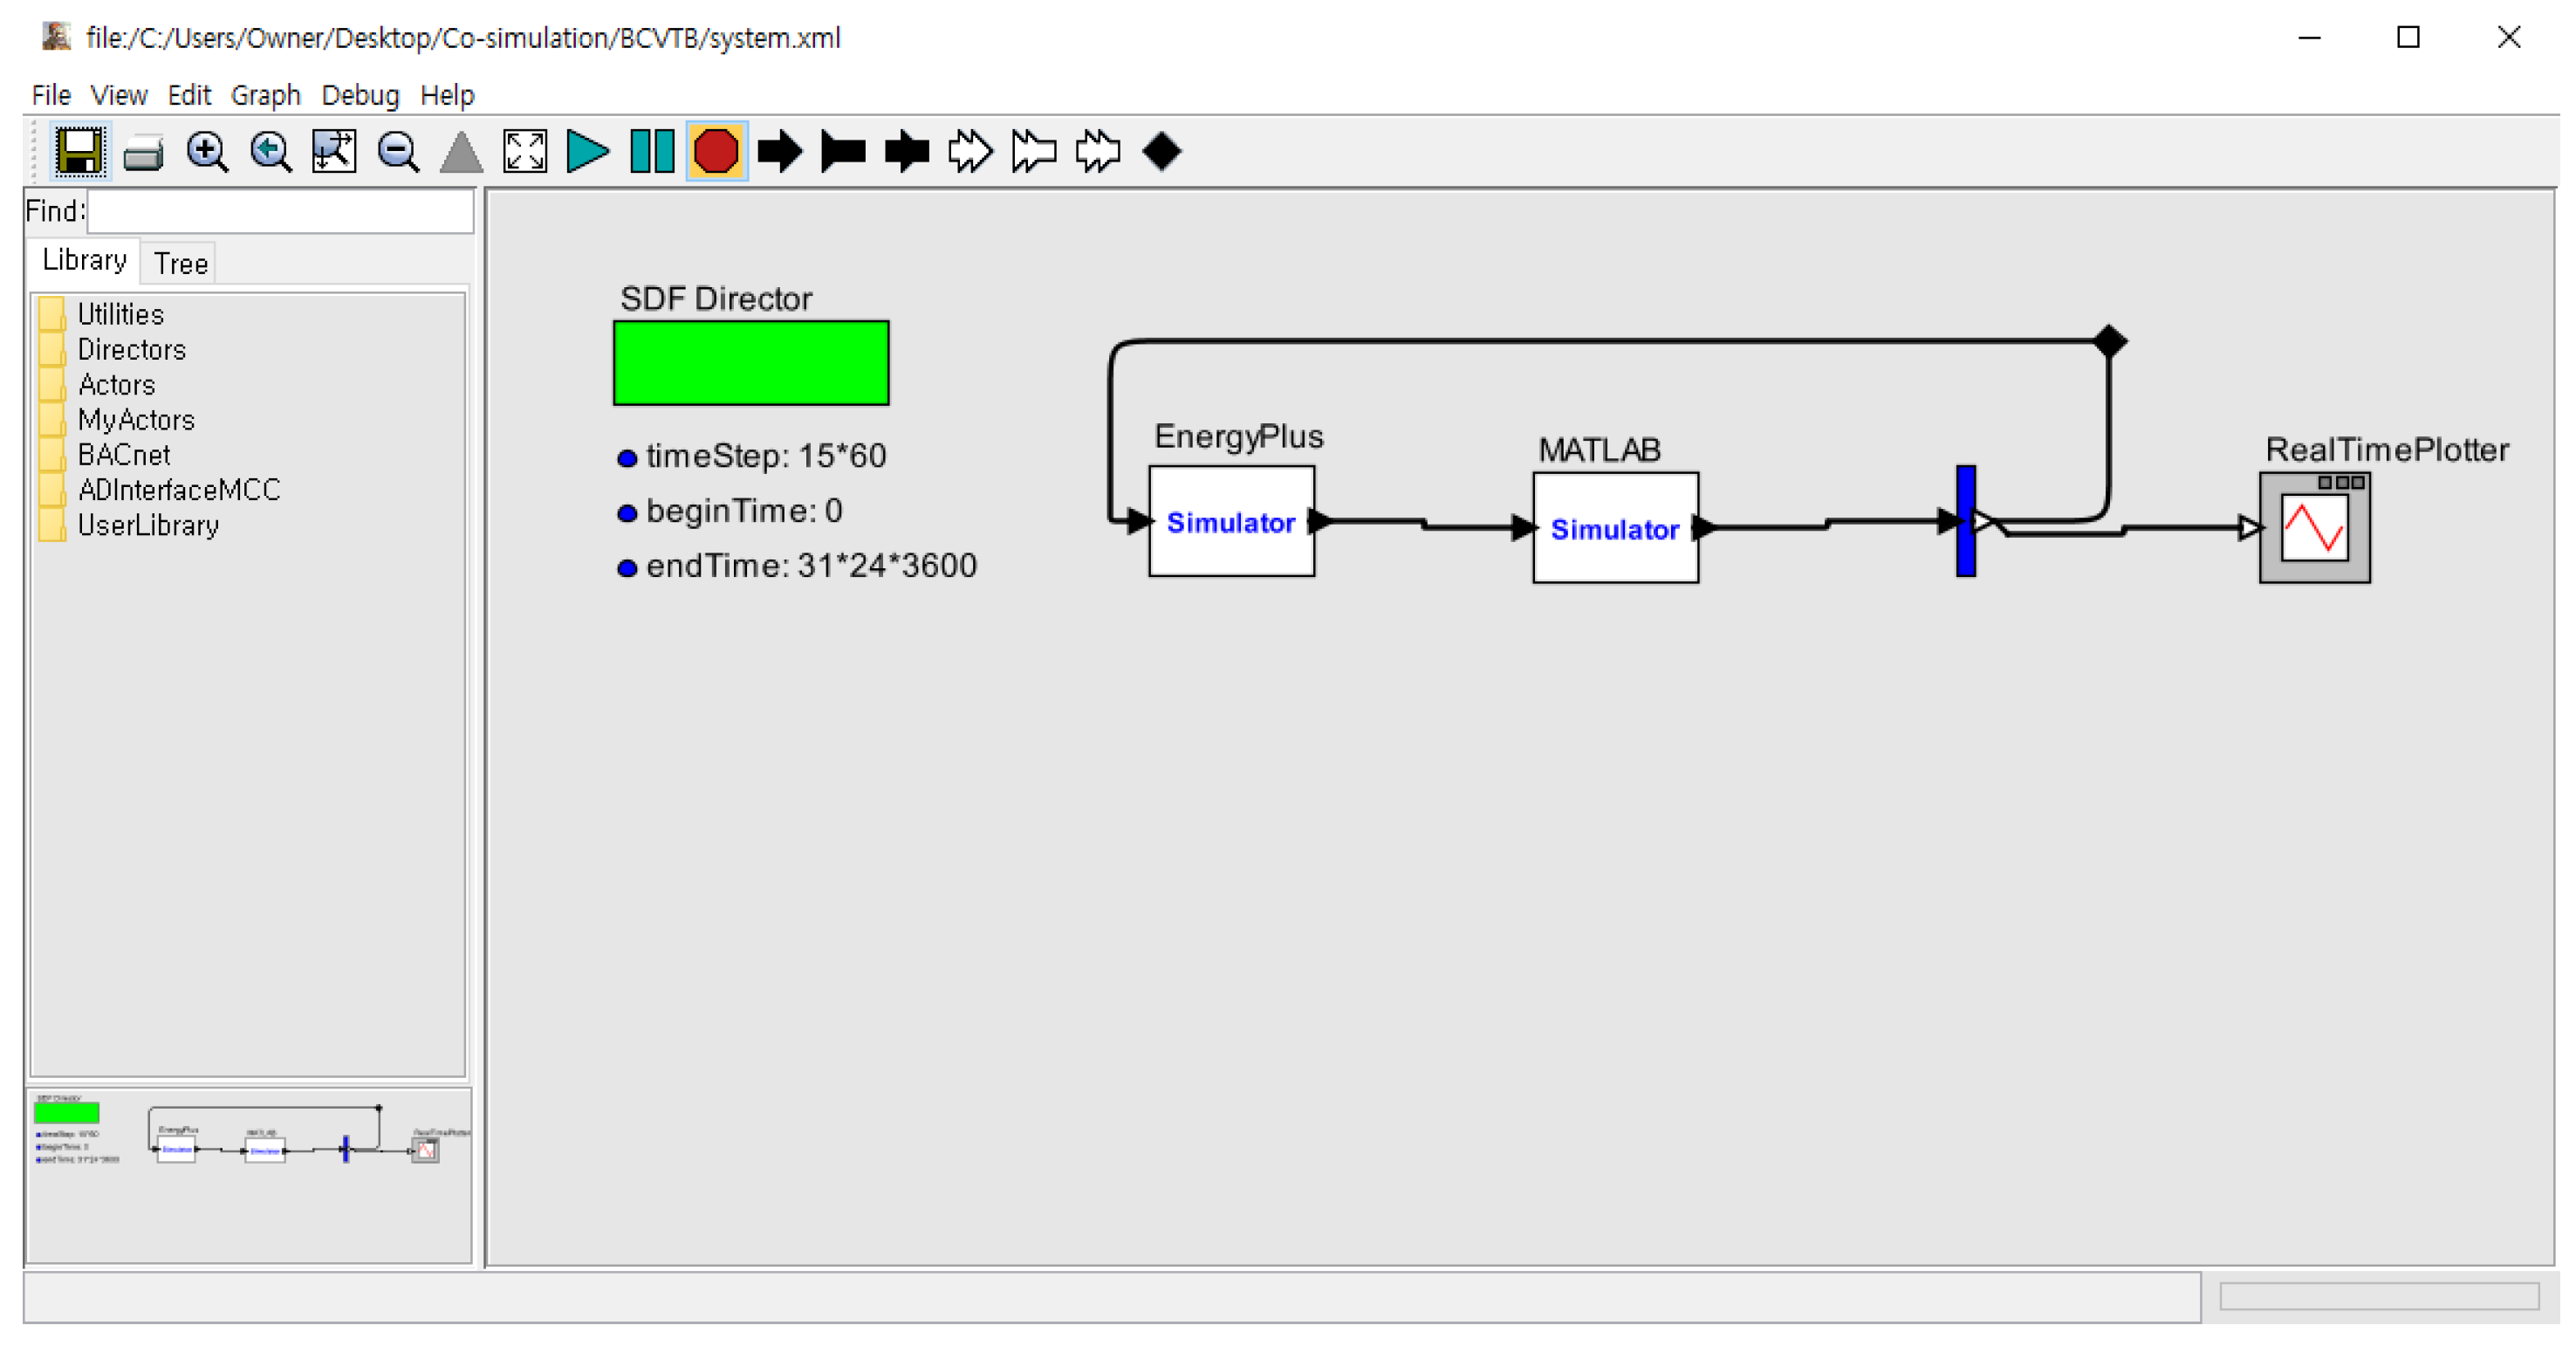Select the green SDF Director block
This screenshot has width=2576, height=1346.
(750, 362)
